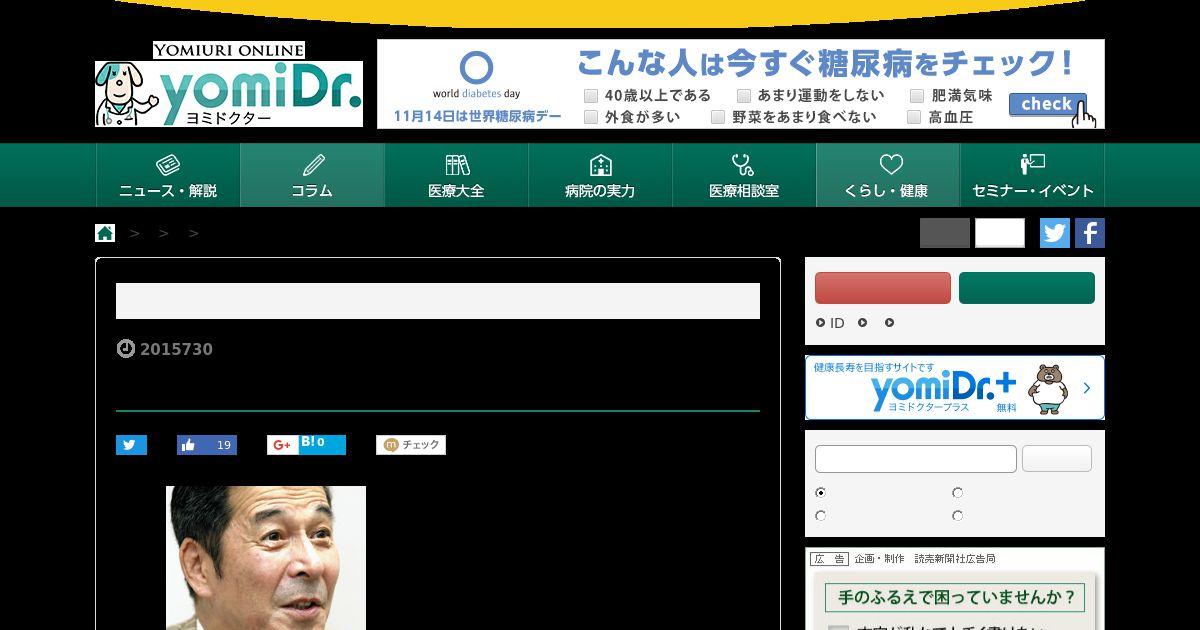
Task: Share on Twitter via top-right bird icon
Action: point(1054,233)
